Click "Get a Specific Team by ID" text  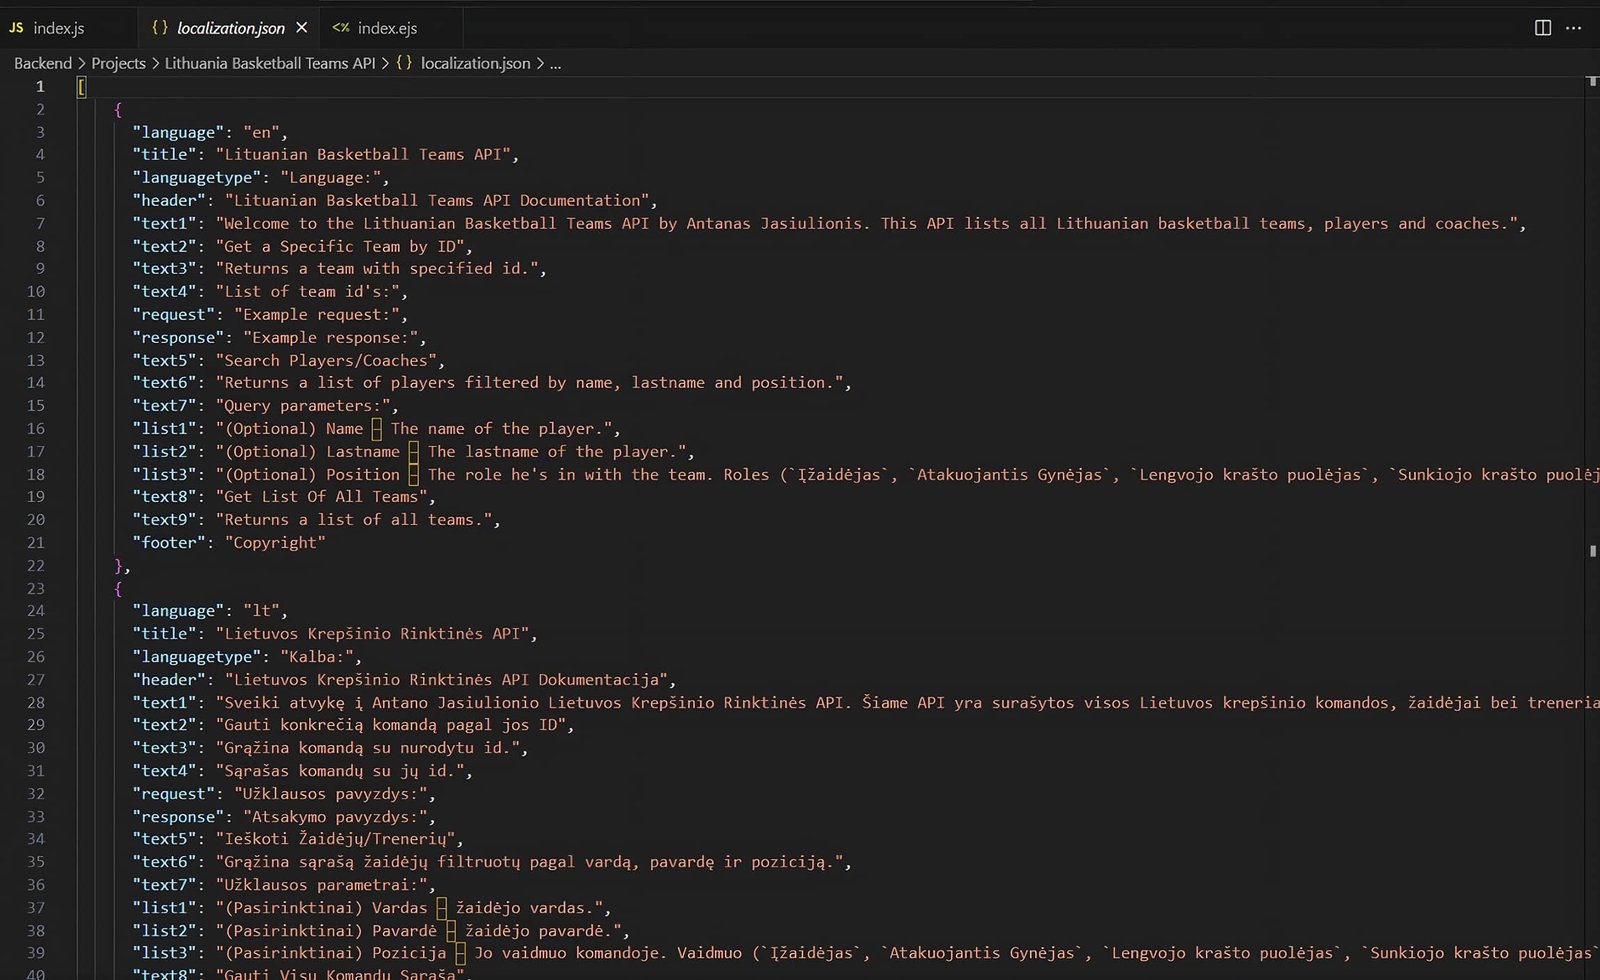click(340, 246)
